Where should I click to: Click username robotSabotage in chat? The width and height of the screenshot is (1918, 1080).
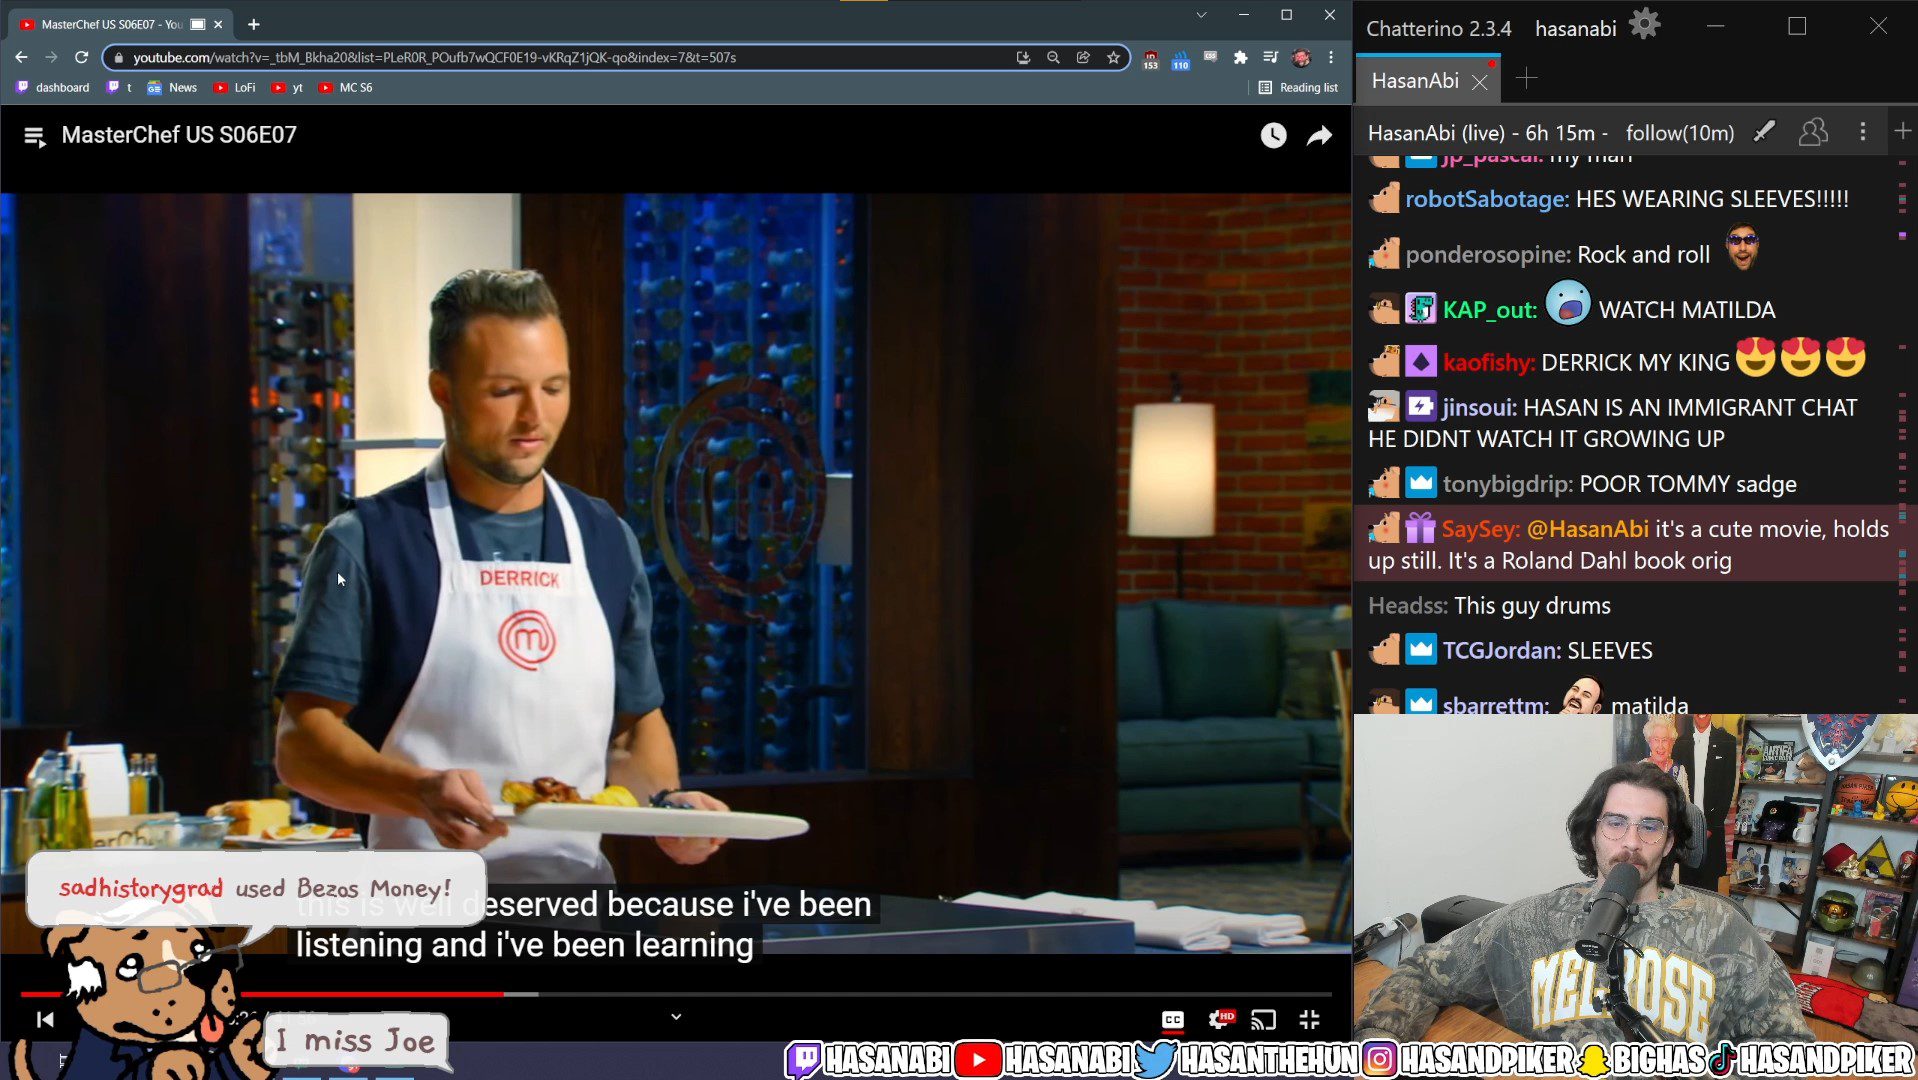(1487, 199)
